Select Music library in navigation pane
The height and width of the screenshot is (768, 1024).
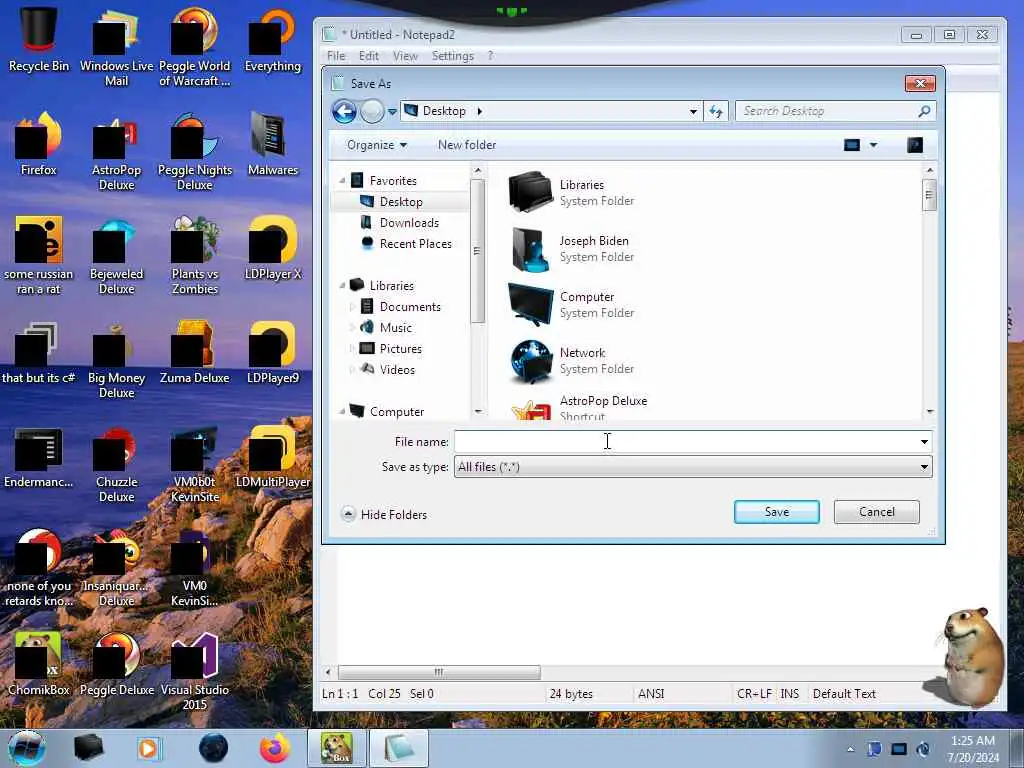tap(395, 327)
